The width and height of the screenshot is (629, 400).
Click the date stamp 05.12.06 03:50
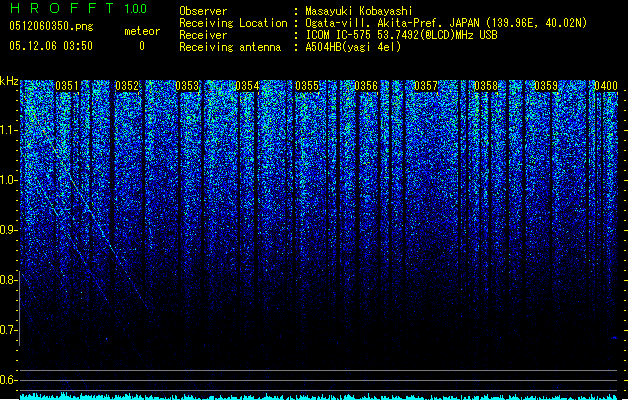(x=51, y=46)
